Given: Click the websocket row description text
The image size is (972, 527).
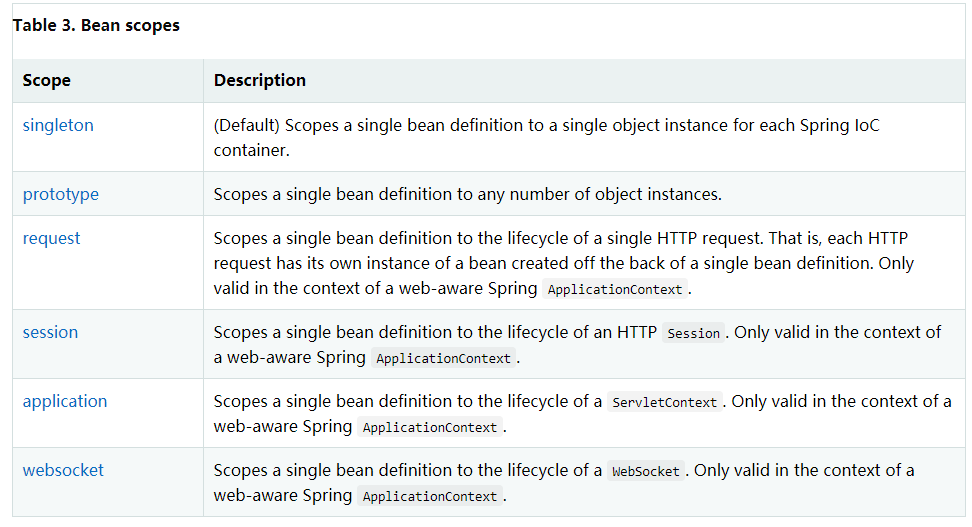Looking at the screenshot, I should pos(564,482).
